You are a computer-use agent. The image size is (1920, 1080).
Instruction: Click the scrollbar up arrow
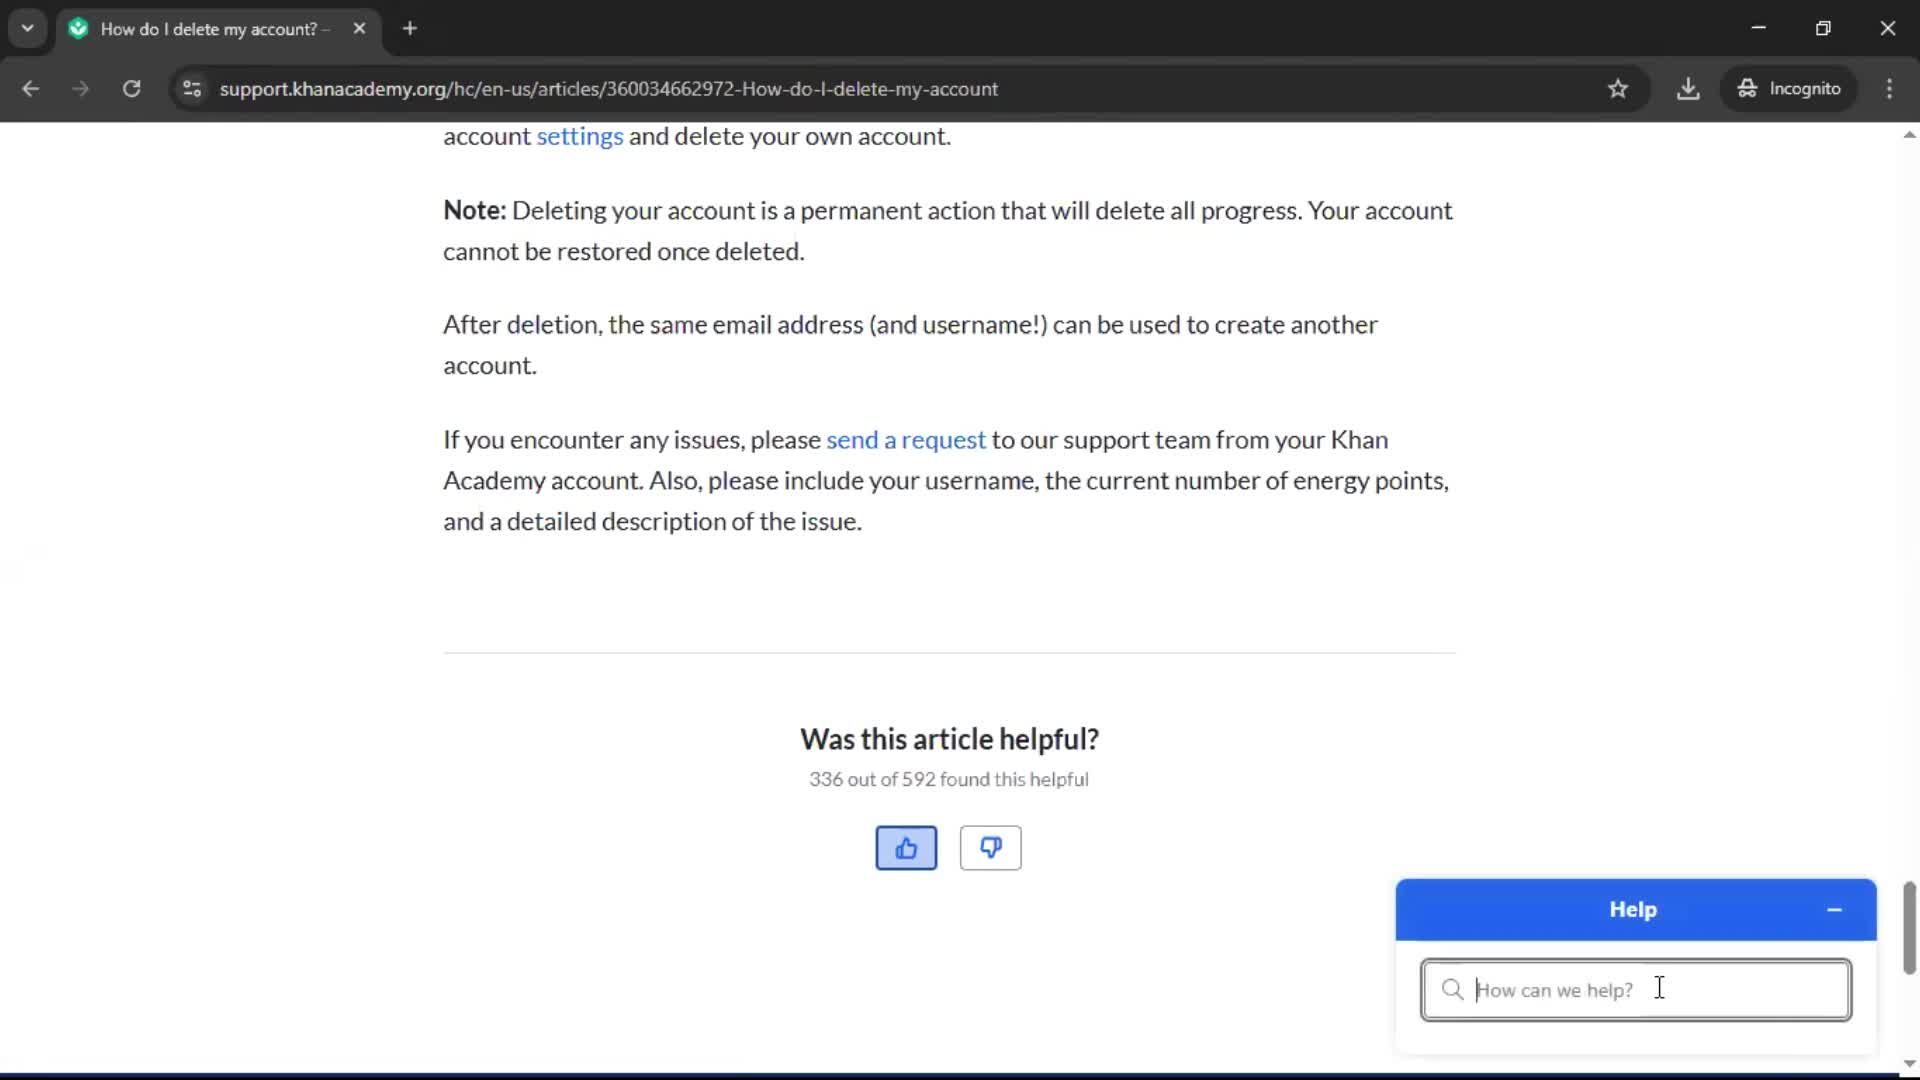pos(1909,135)
